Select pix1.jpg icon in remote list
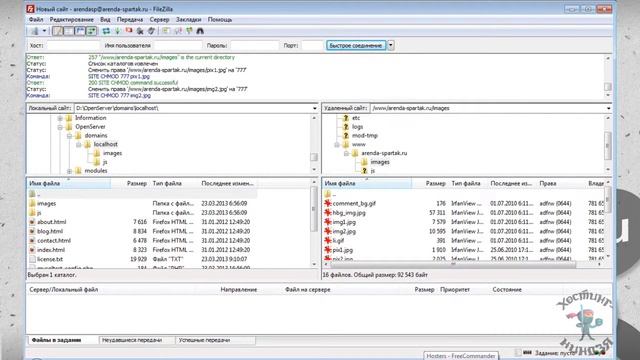 (328, 250)
